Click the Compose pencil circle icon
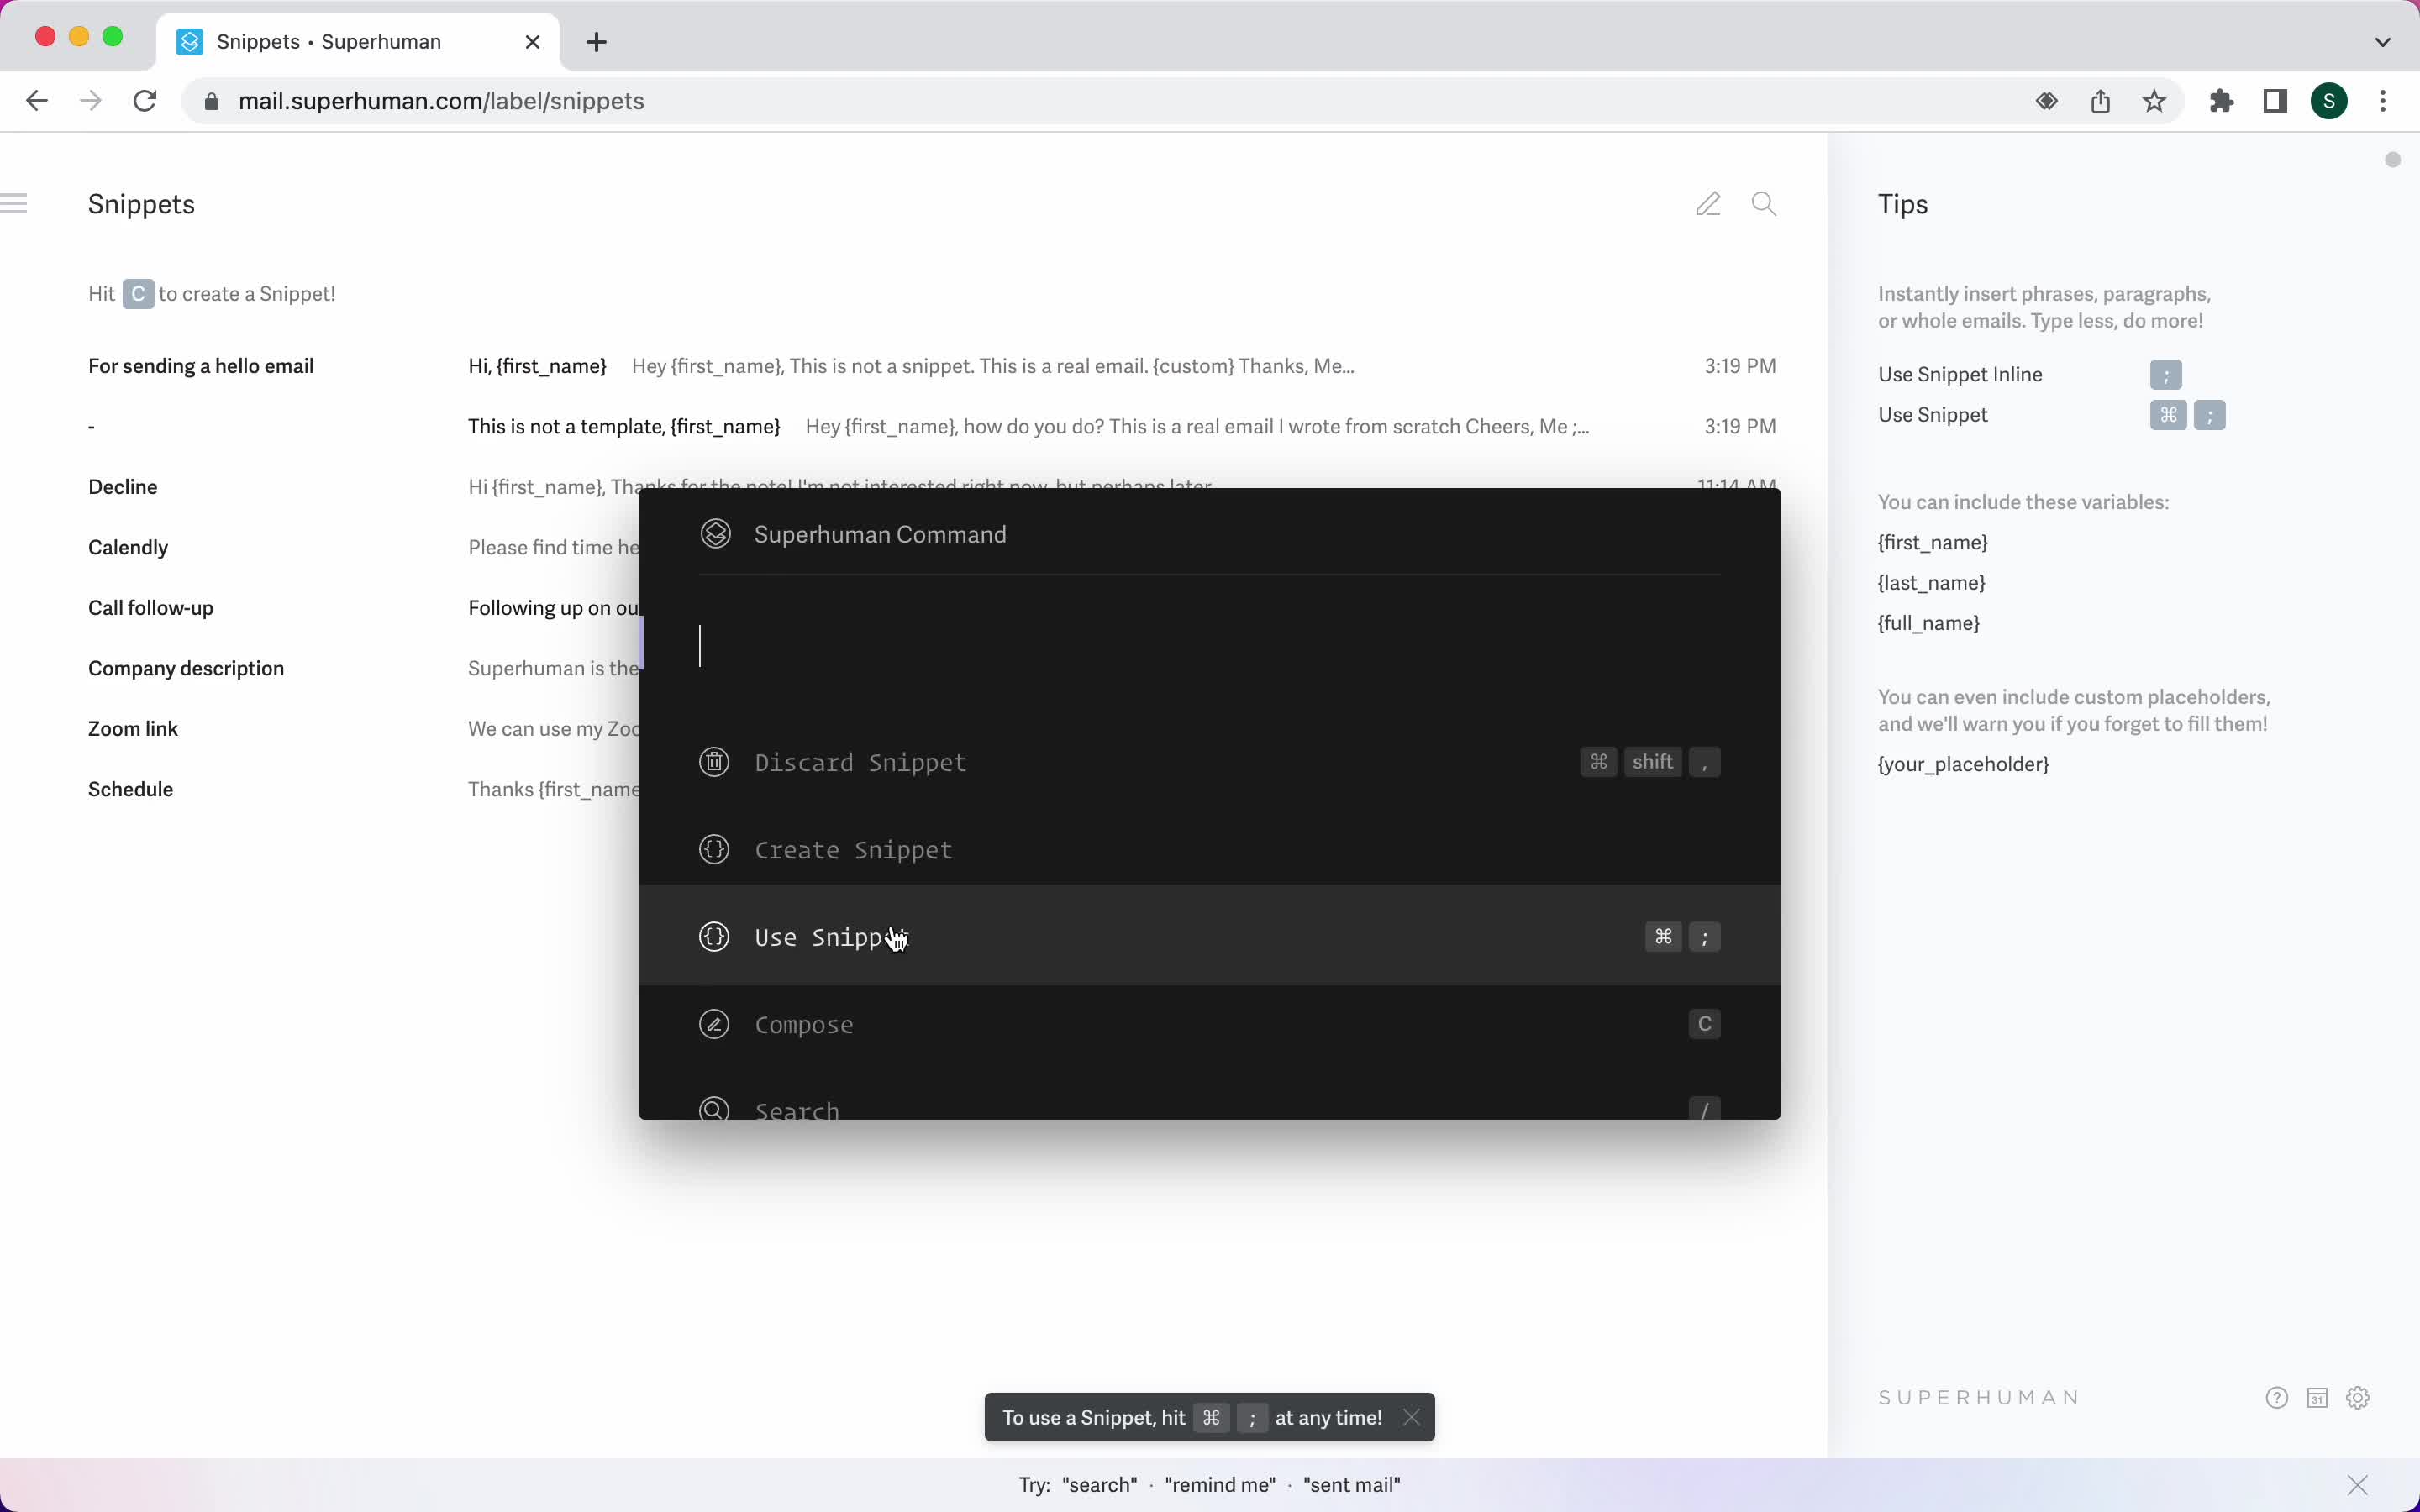Screen dimensions: 2420x1512 pos(714,1025)
